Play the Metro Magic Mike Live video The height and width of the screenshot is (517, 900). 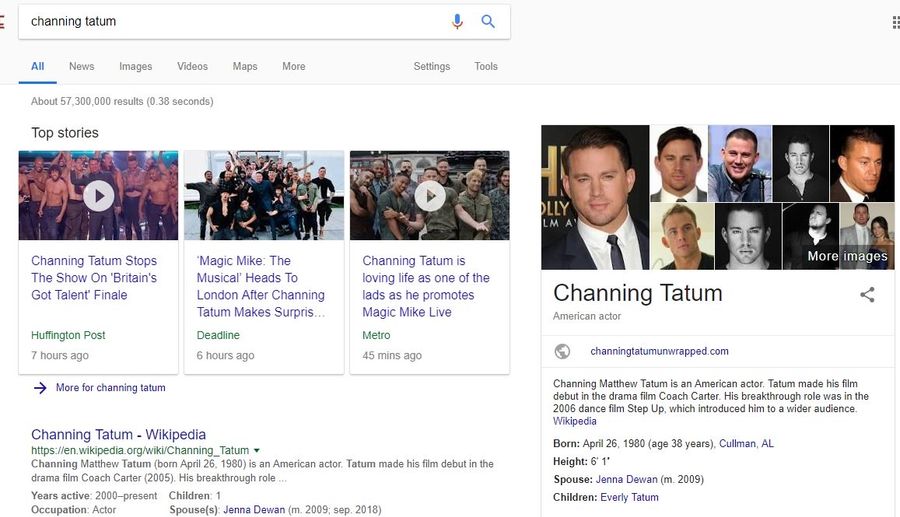coord(429,196)
